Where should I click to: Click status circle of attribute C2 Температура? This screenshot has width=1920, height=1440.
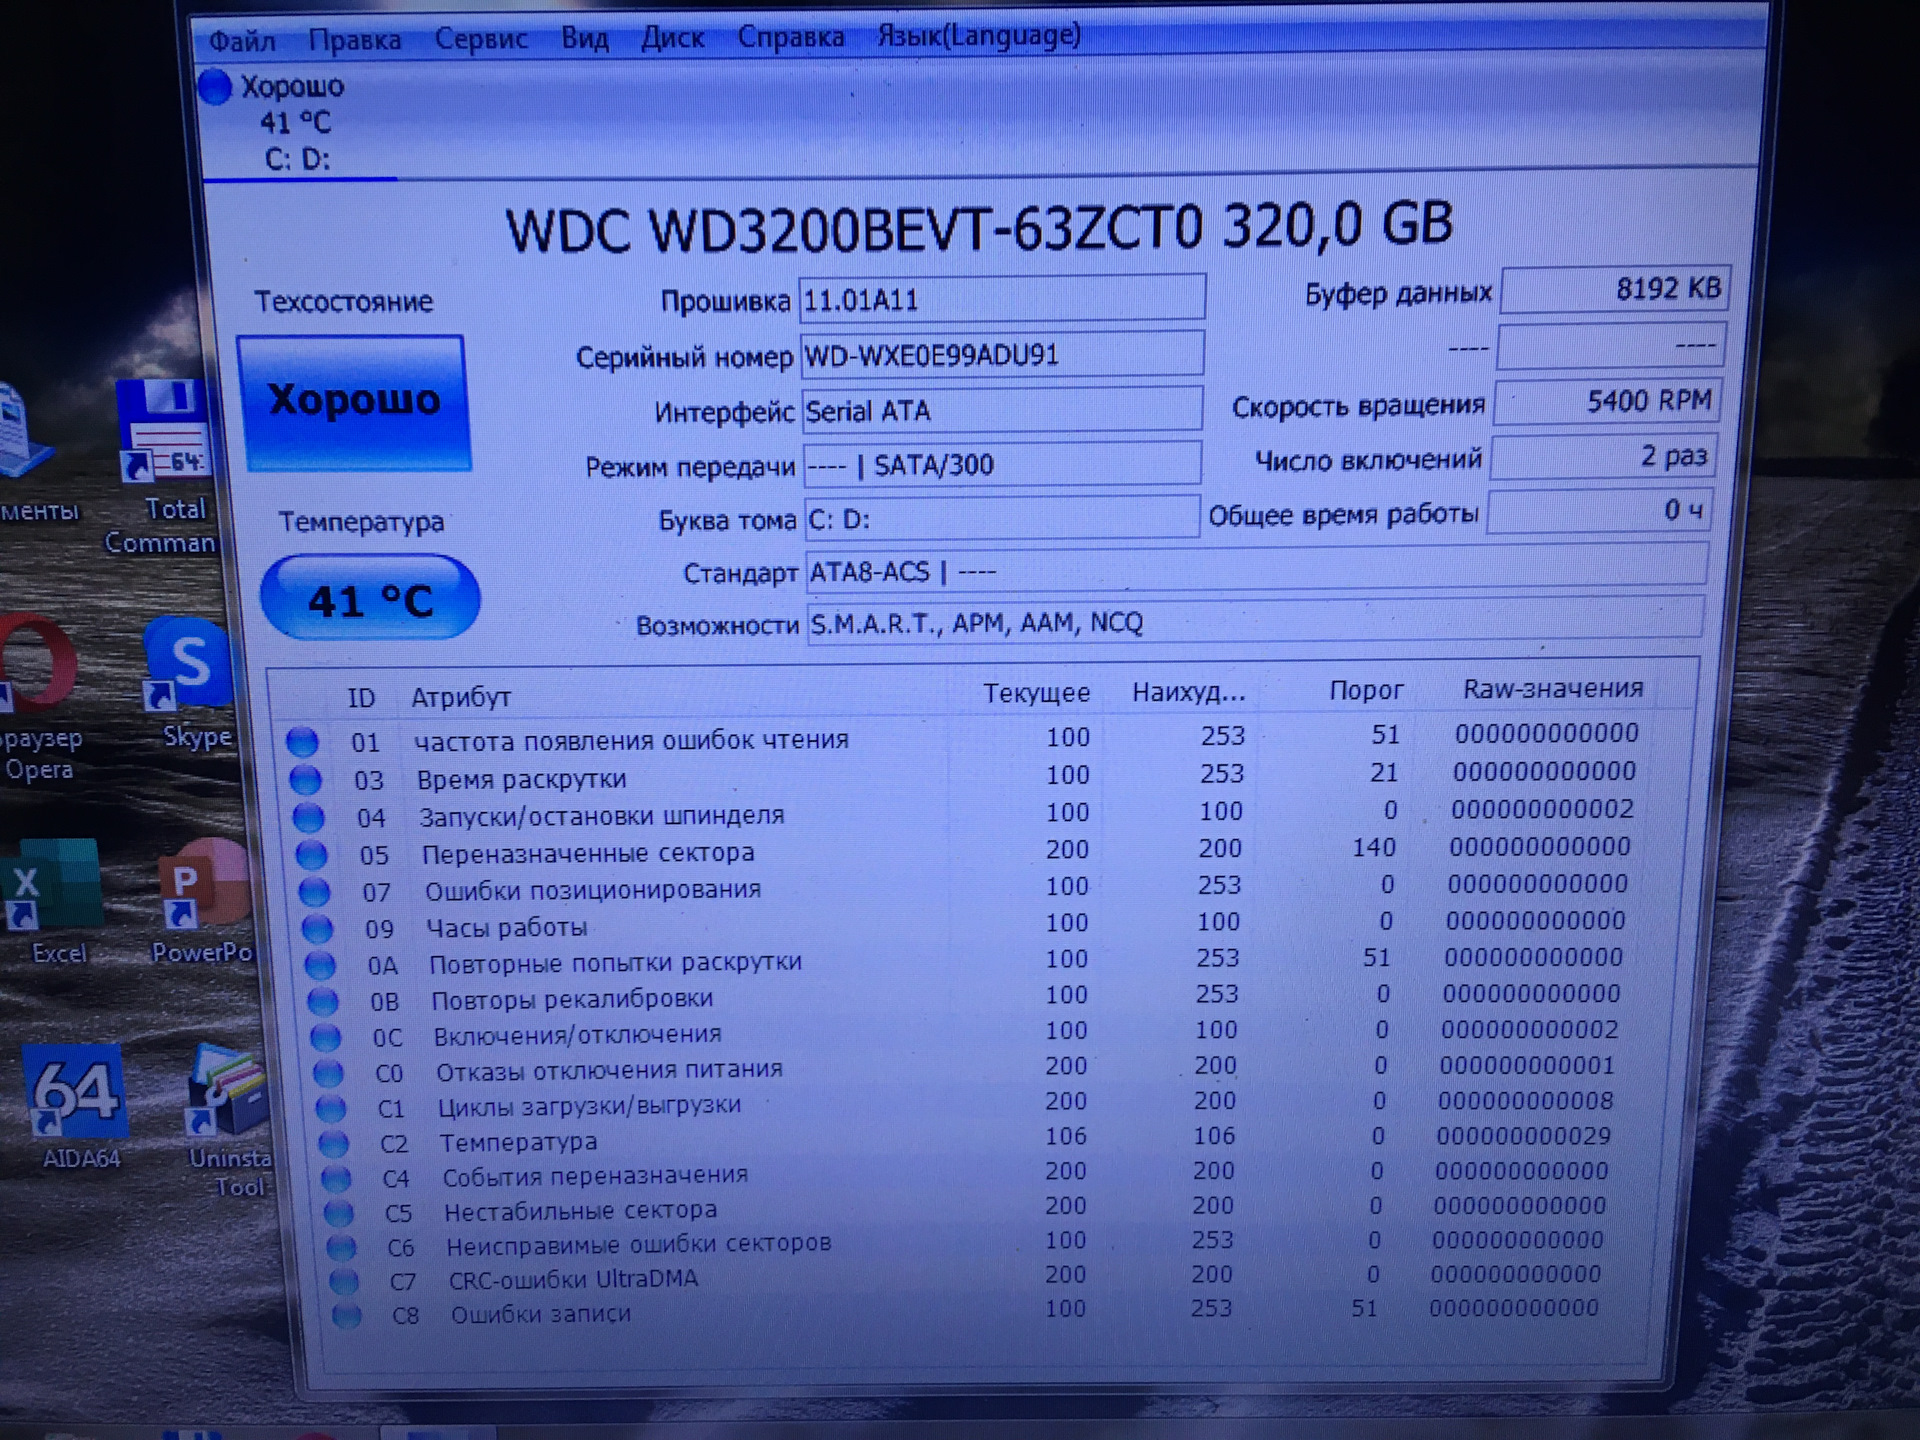pyautogui.click(x=334, y=1143)
